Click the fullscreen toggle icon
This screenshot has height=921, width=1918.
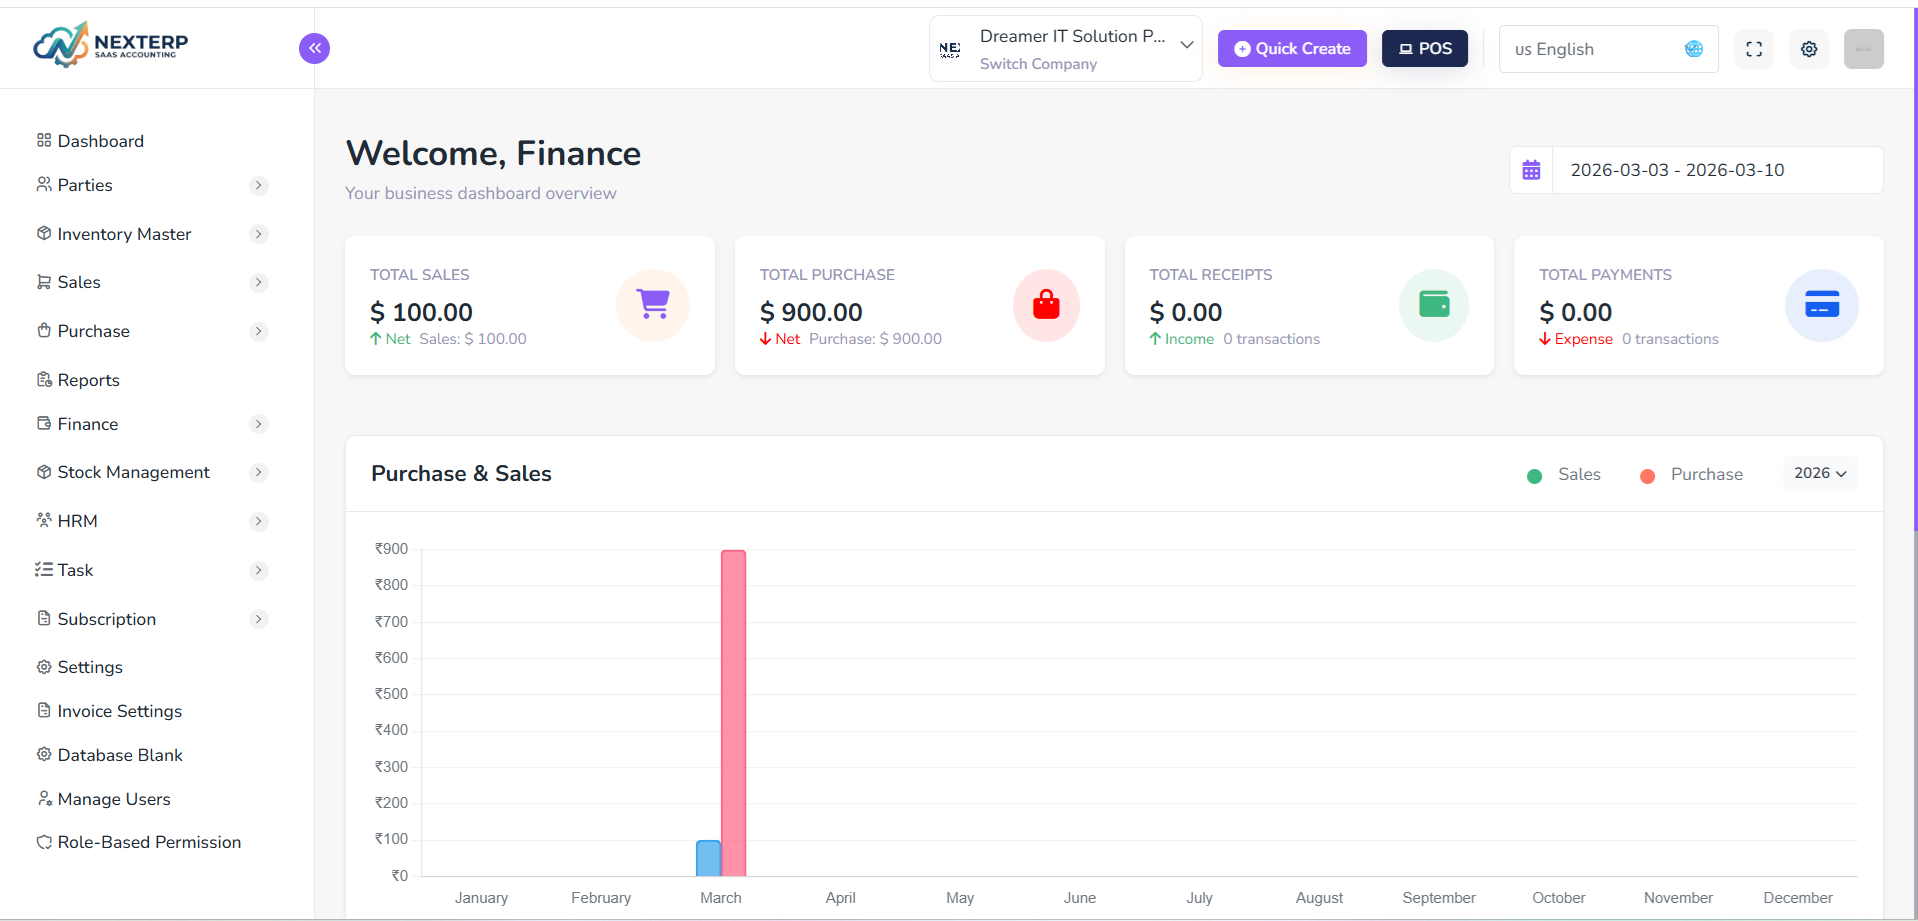click(1754, 49)
